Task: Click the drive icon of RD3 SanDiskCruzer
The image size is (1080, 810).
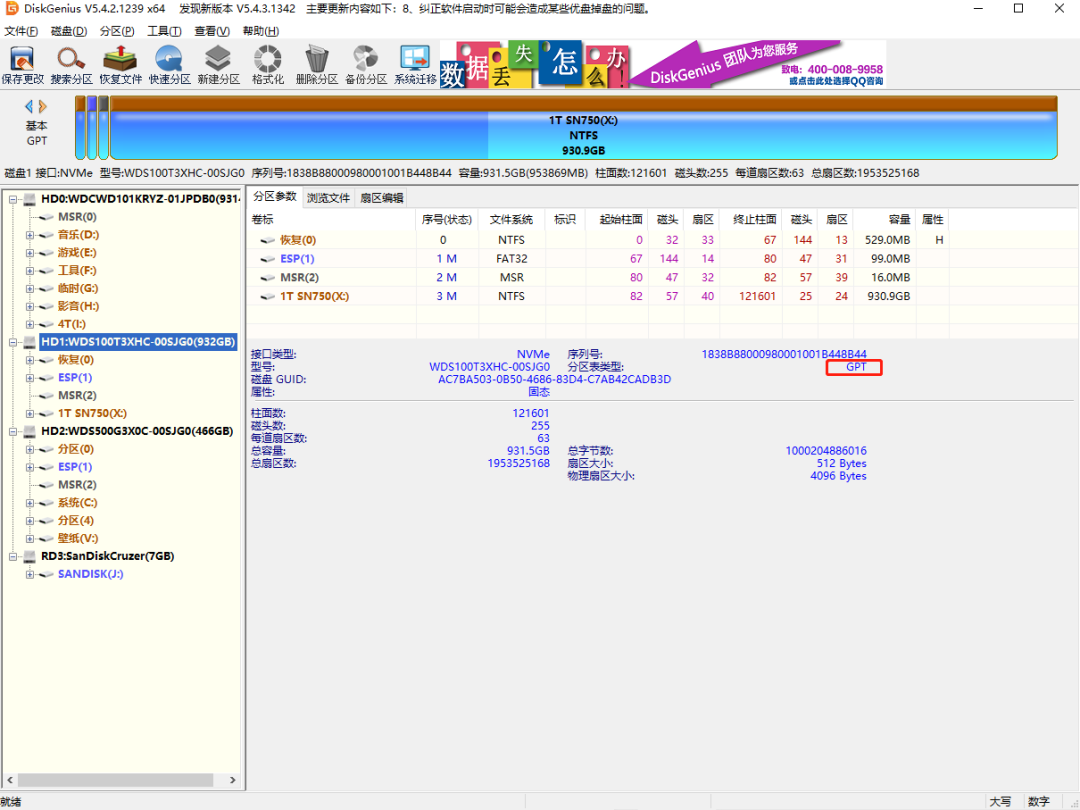Action: pos(30,556)
